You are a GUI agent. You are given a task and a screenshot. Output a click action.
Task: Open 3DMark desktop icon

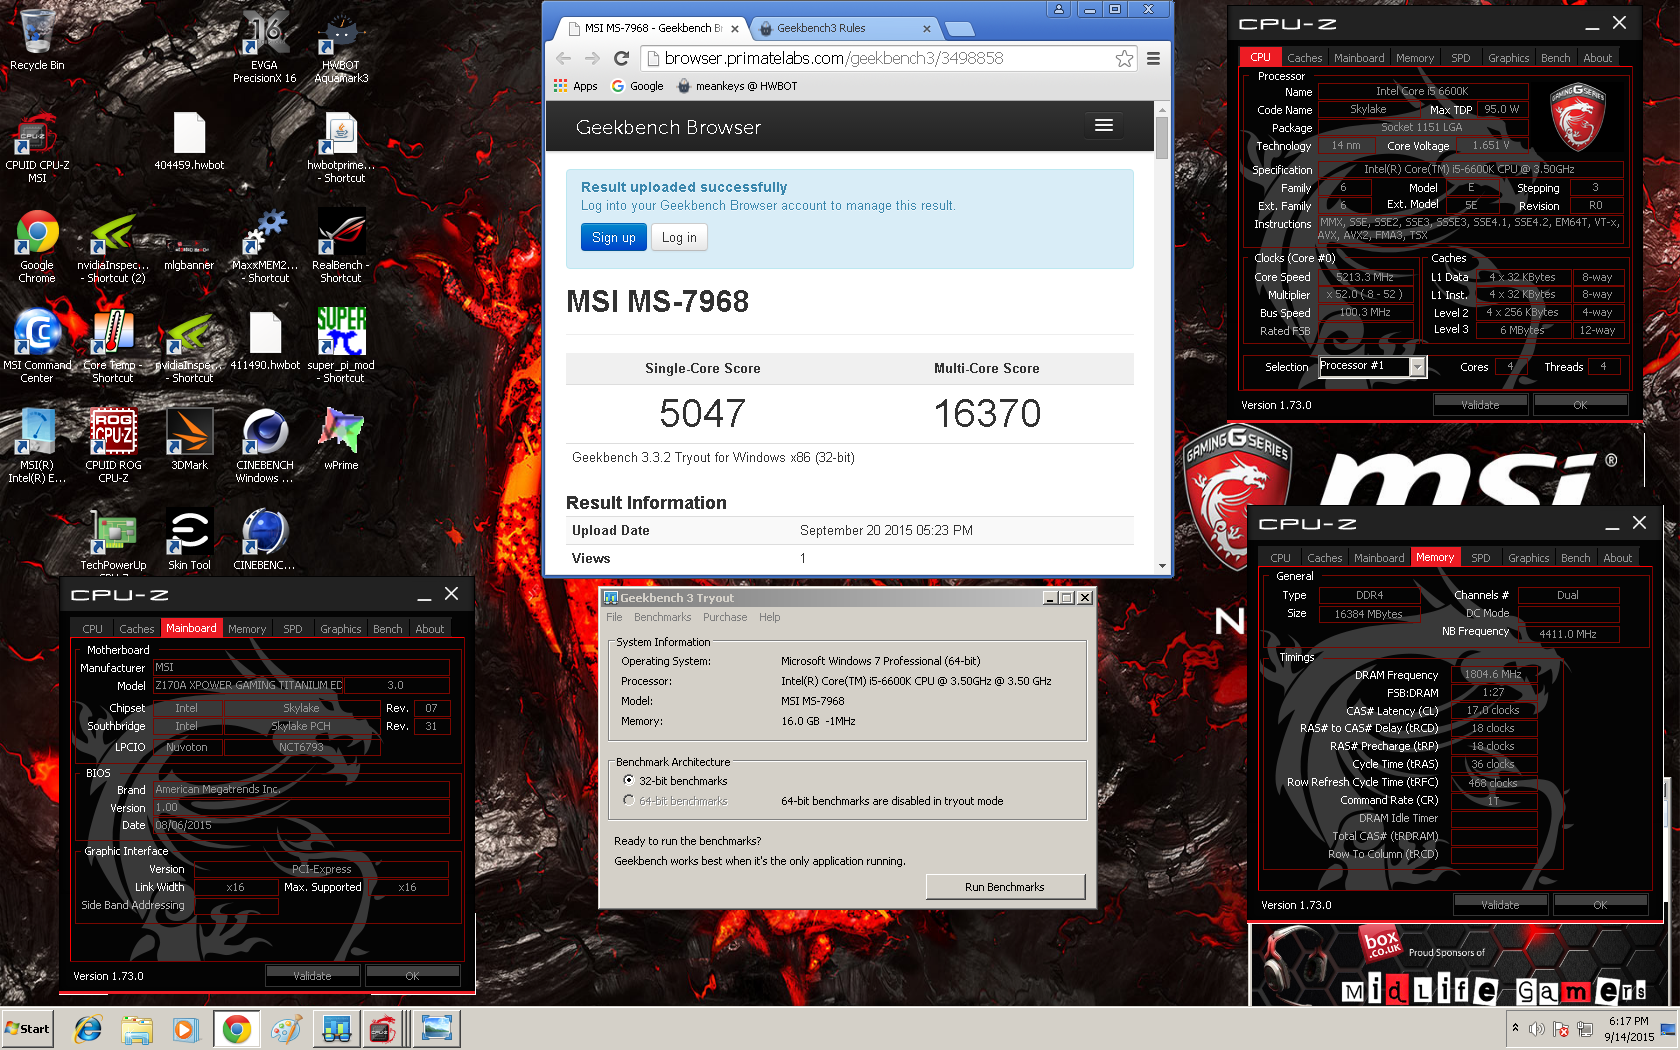(x=189, y=440)
